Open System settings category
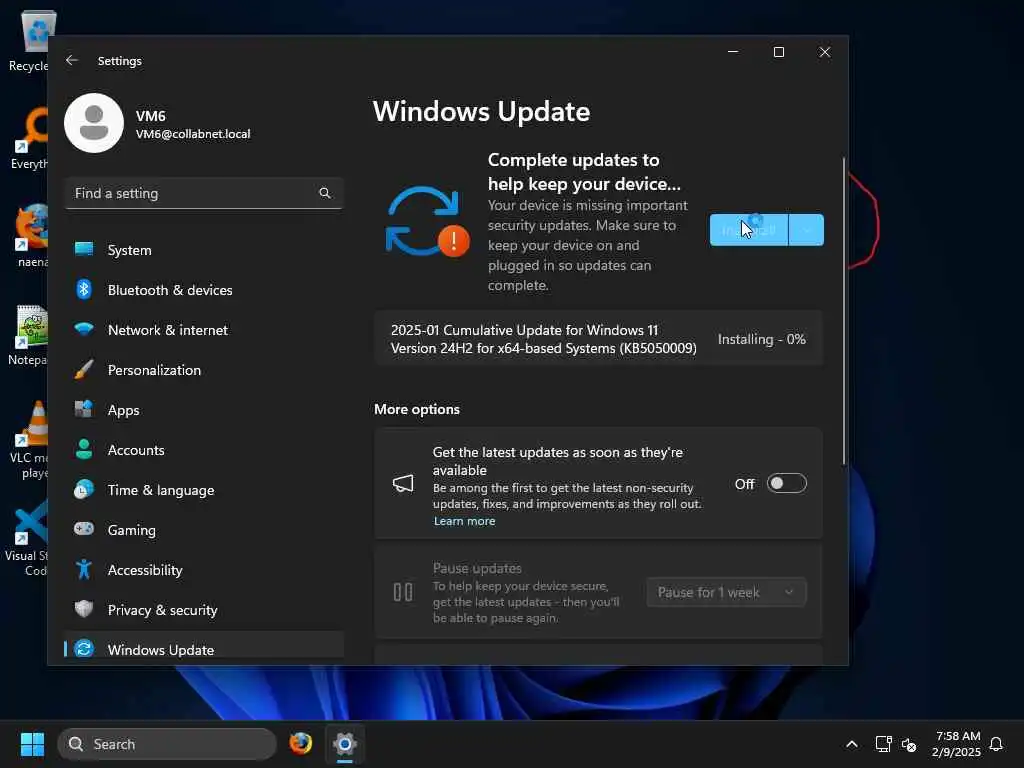Viewport: 1024px width, 768px height. (x=204, y=249)
